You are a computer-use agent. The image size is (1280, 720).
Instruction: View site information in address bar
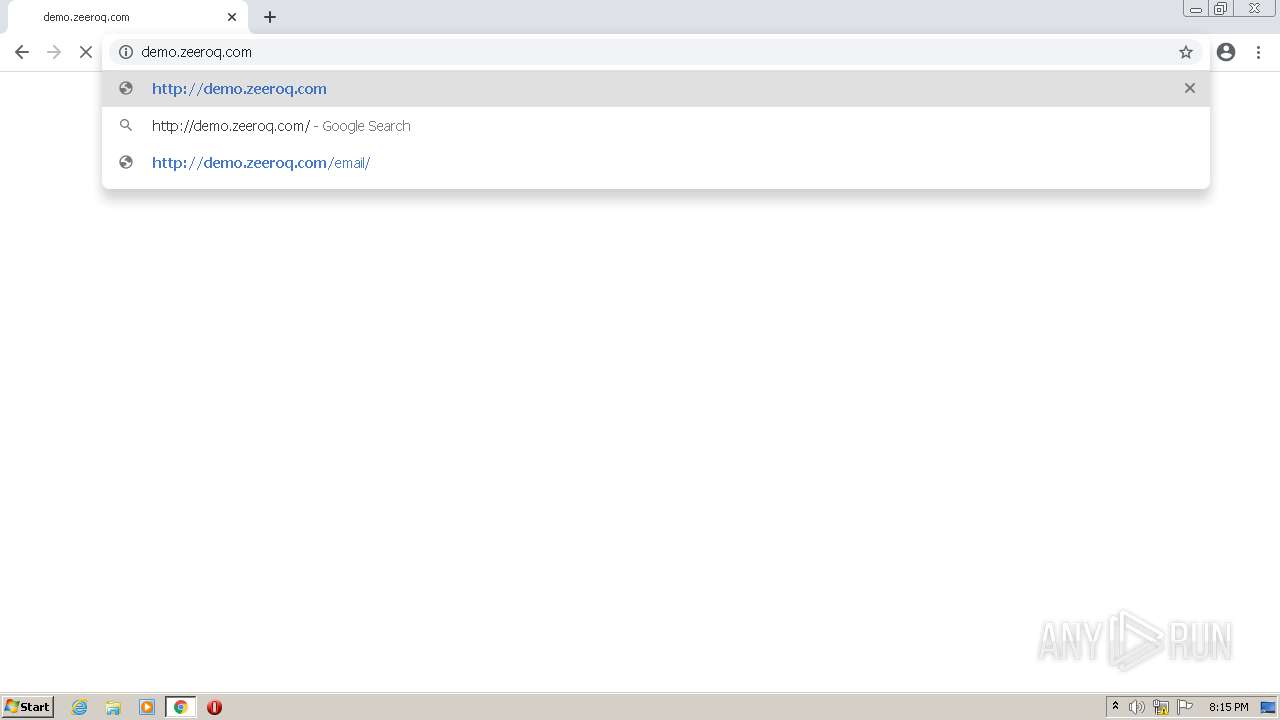126,52
